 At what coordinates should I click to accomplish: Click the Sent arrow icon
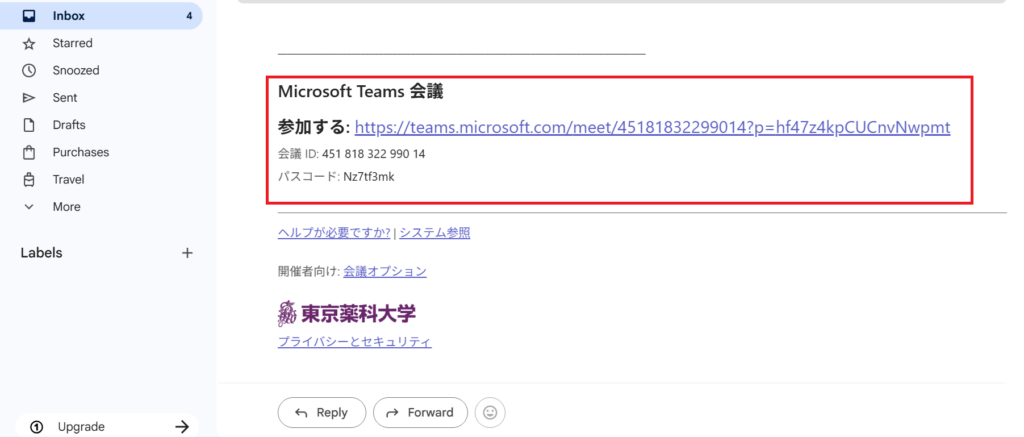point(29,98)
